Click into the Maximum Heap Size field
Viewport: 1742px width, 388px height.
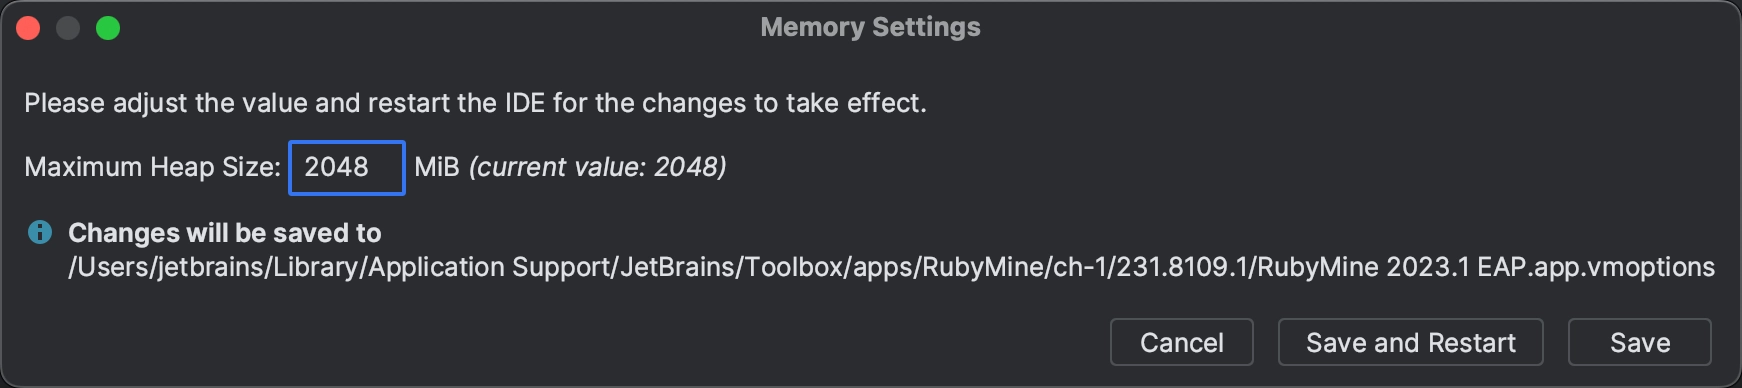point(347,168)
